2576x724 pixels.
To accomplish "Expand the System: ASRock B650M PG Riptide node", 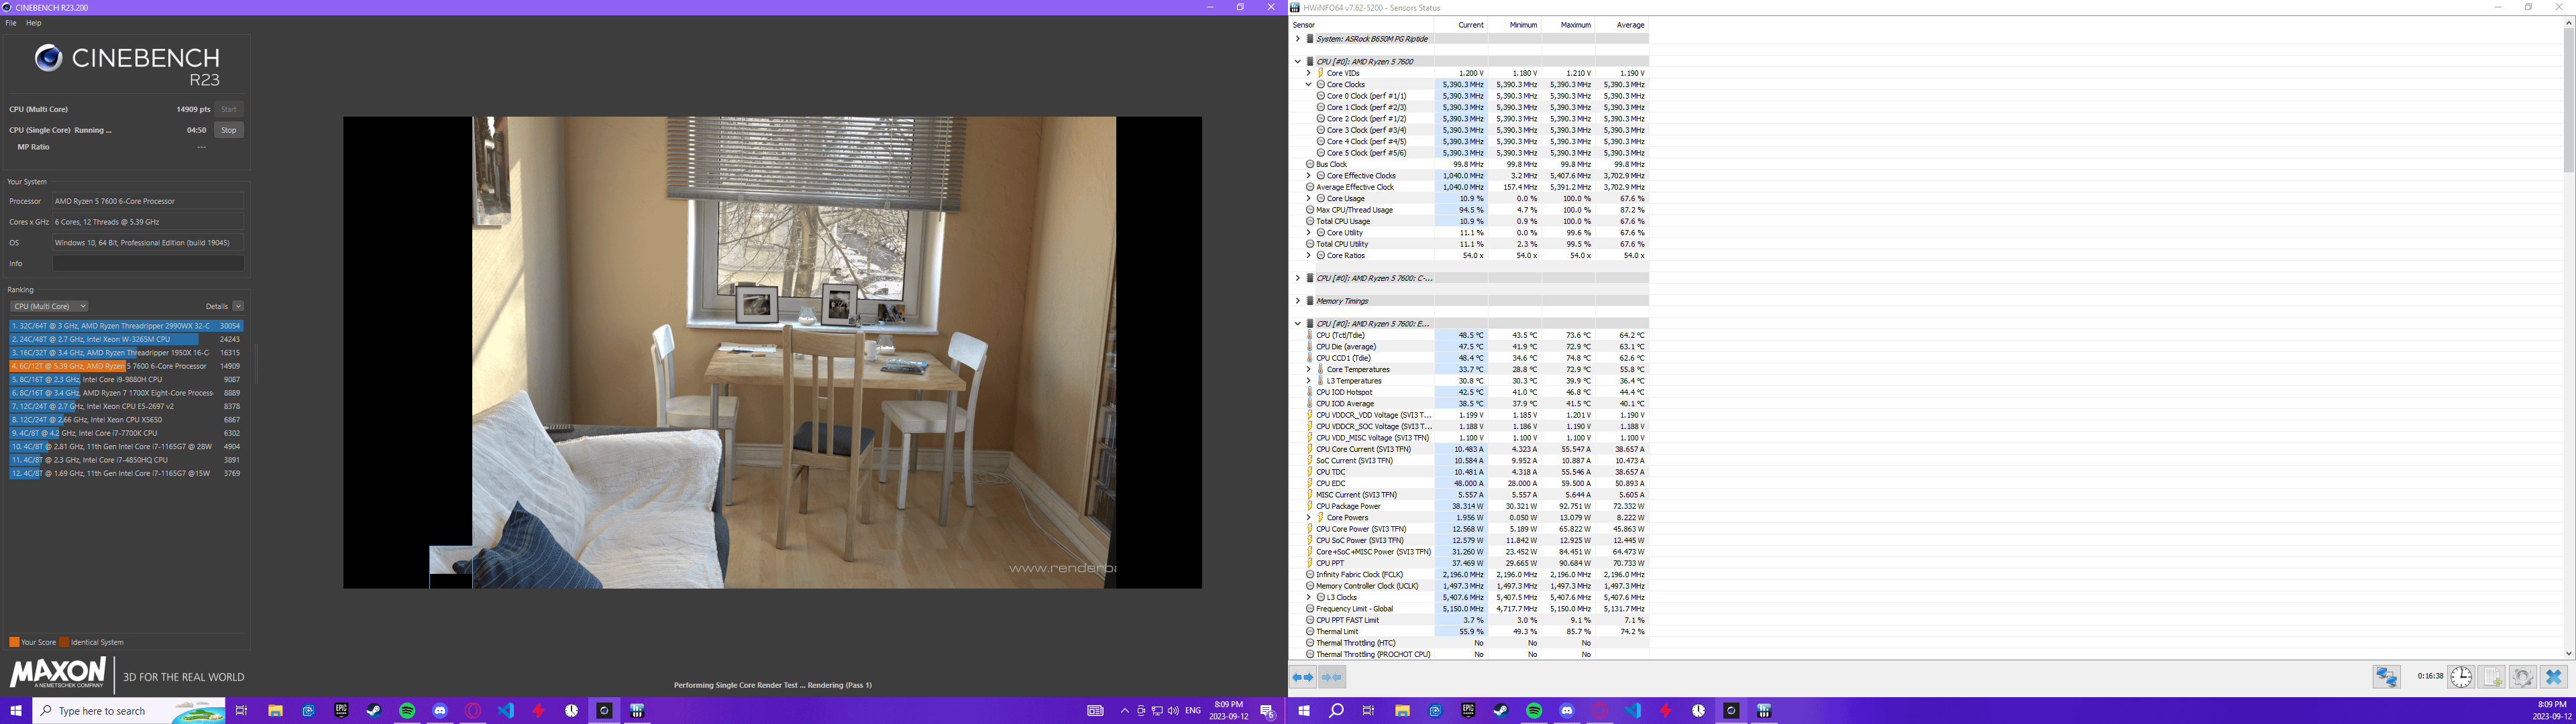I will (1298, 39).
